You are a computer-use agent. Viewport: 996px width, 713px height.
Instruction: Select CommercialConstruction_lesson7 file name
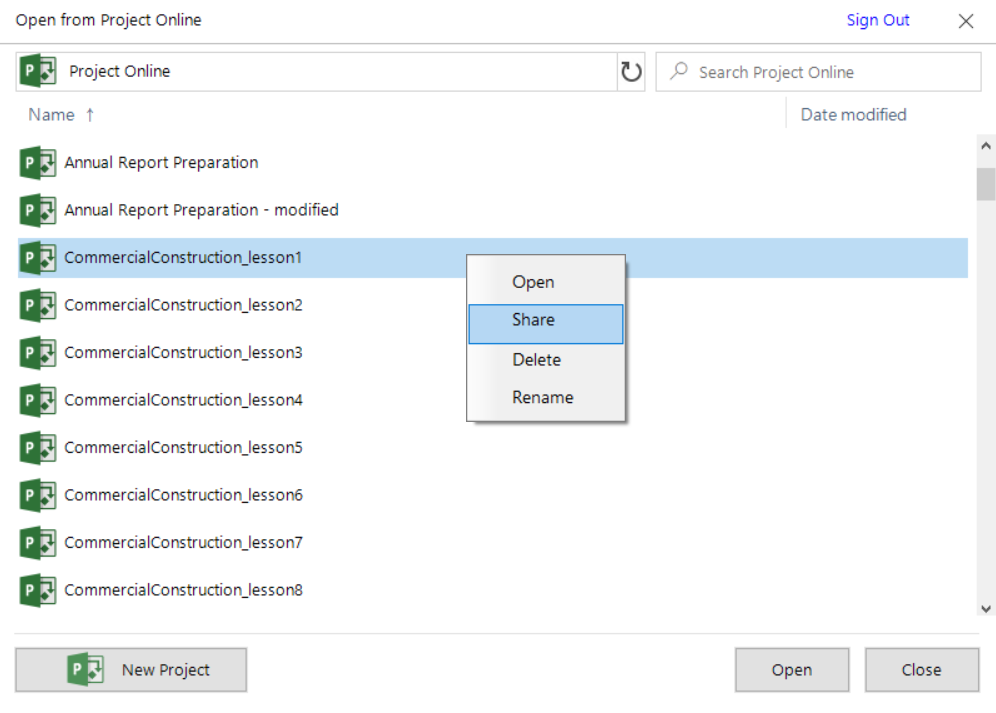point(184,543)
